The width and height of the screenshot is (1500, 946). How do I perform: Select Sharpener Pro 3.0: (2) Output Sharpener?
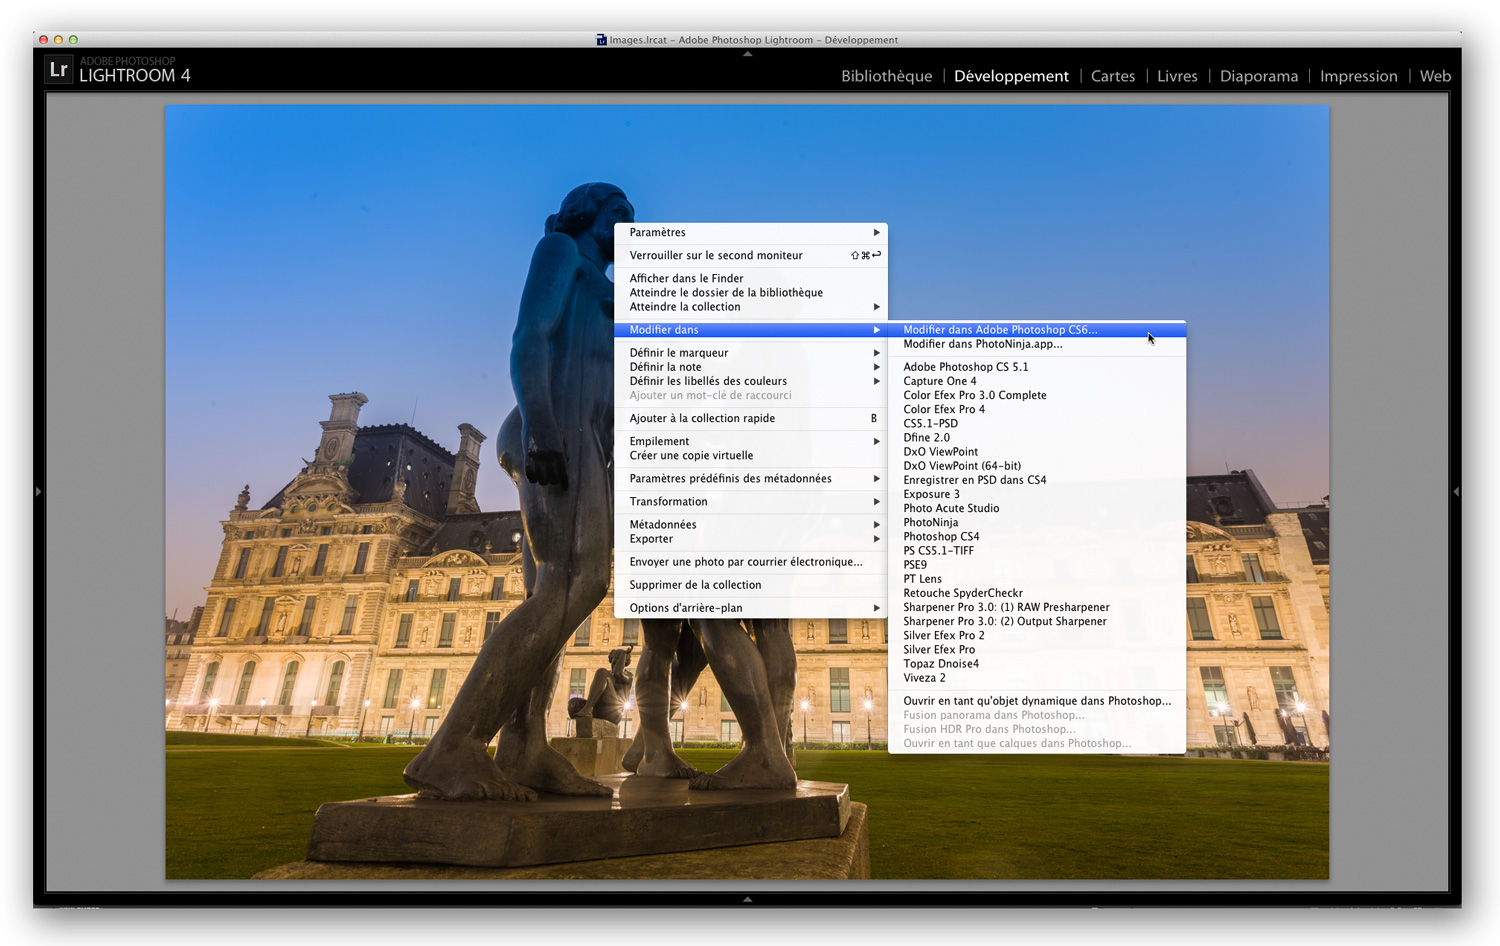click(1037, 621)
